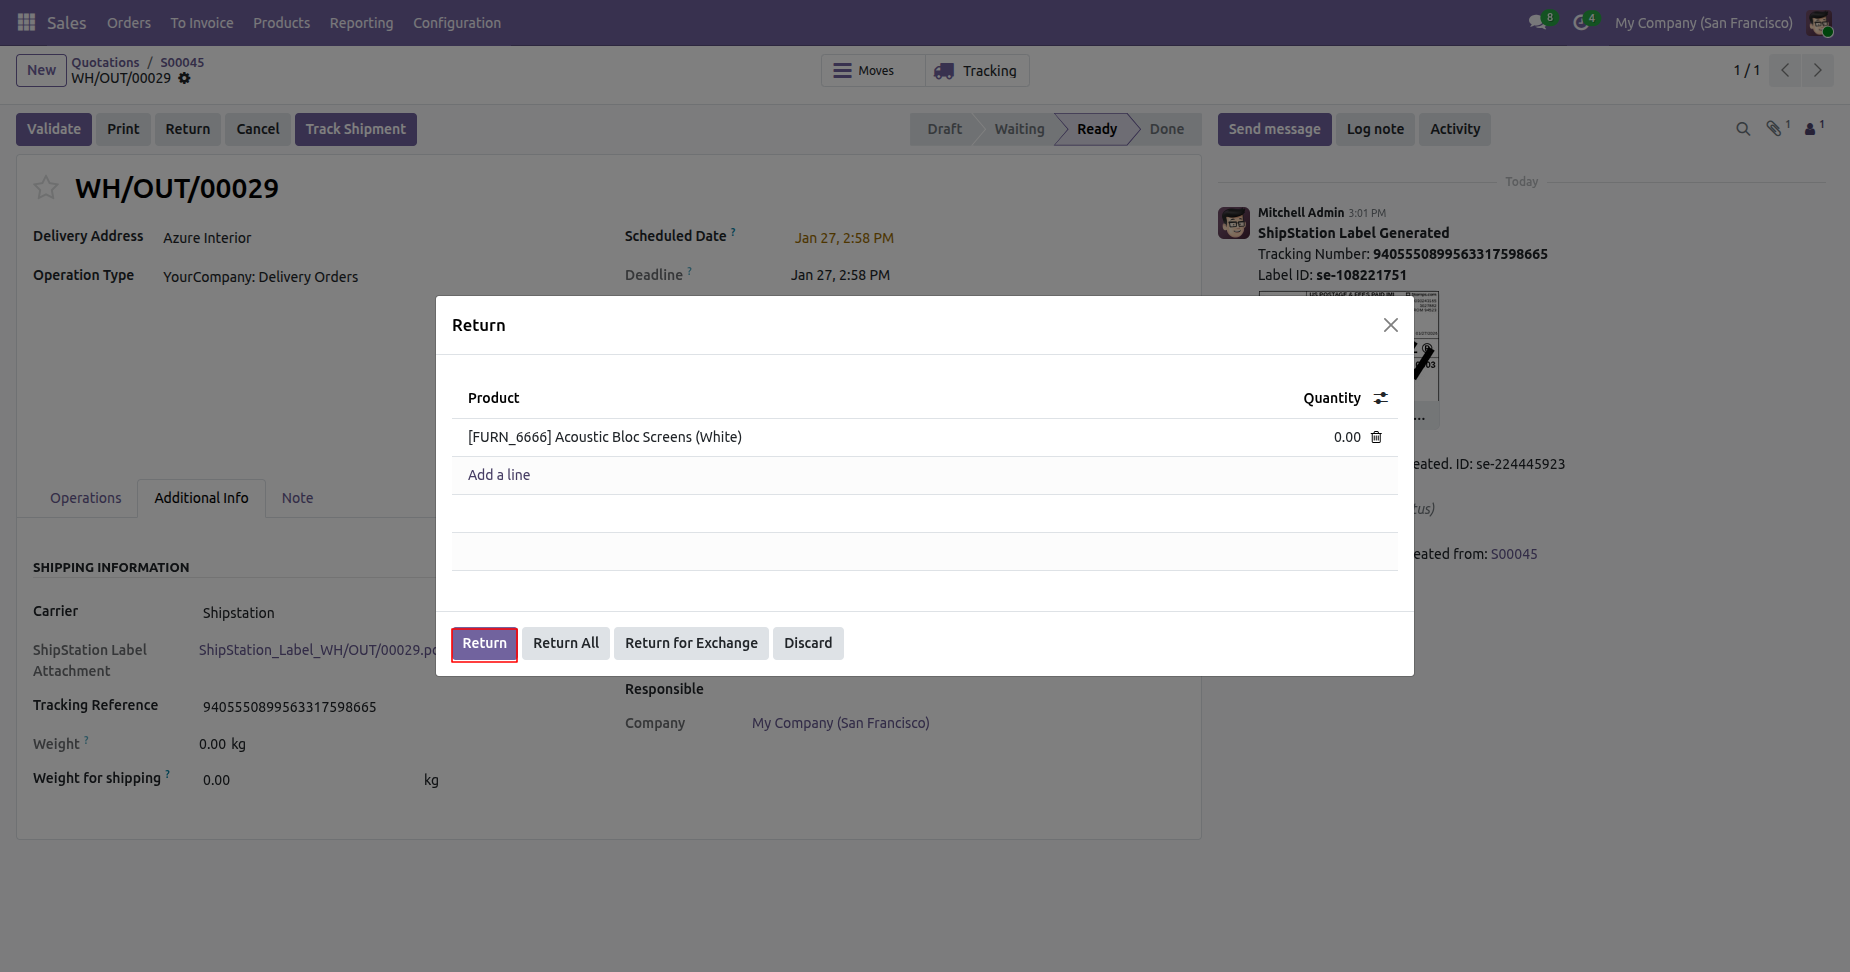
Task: Sort by the Quantity column header
Action: coord(1332,398)
